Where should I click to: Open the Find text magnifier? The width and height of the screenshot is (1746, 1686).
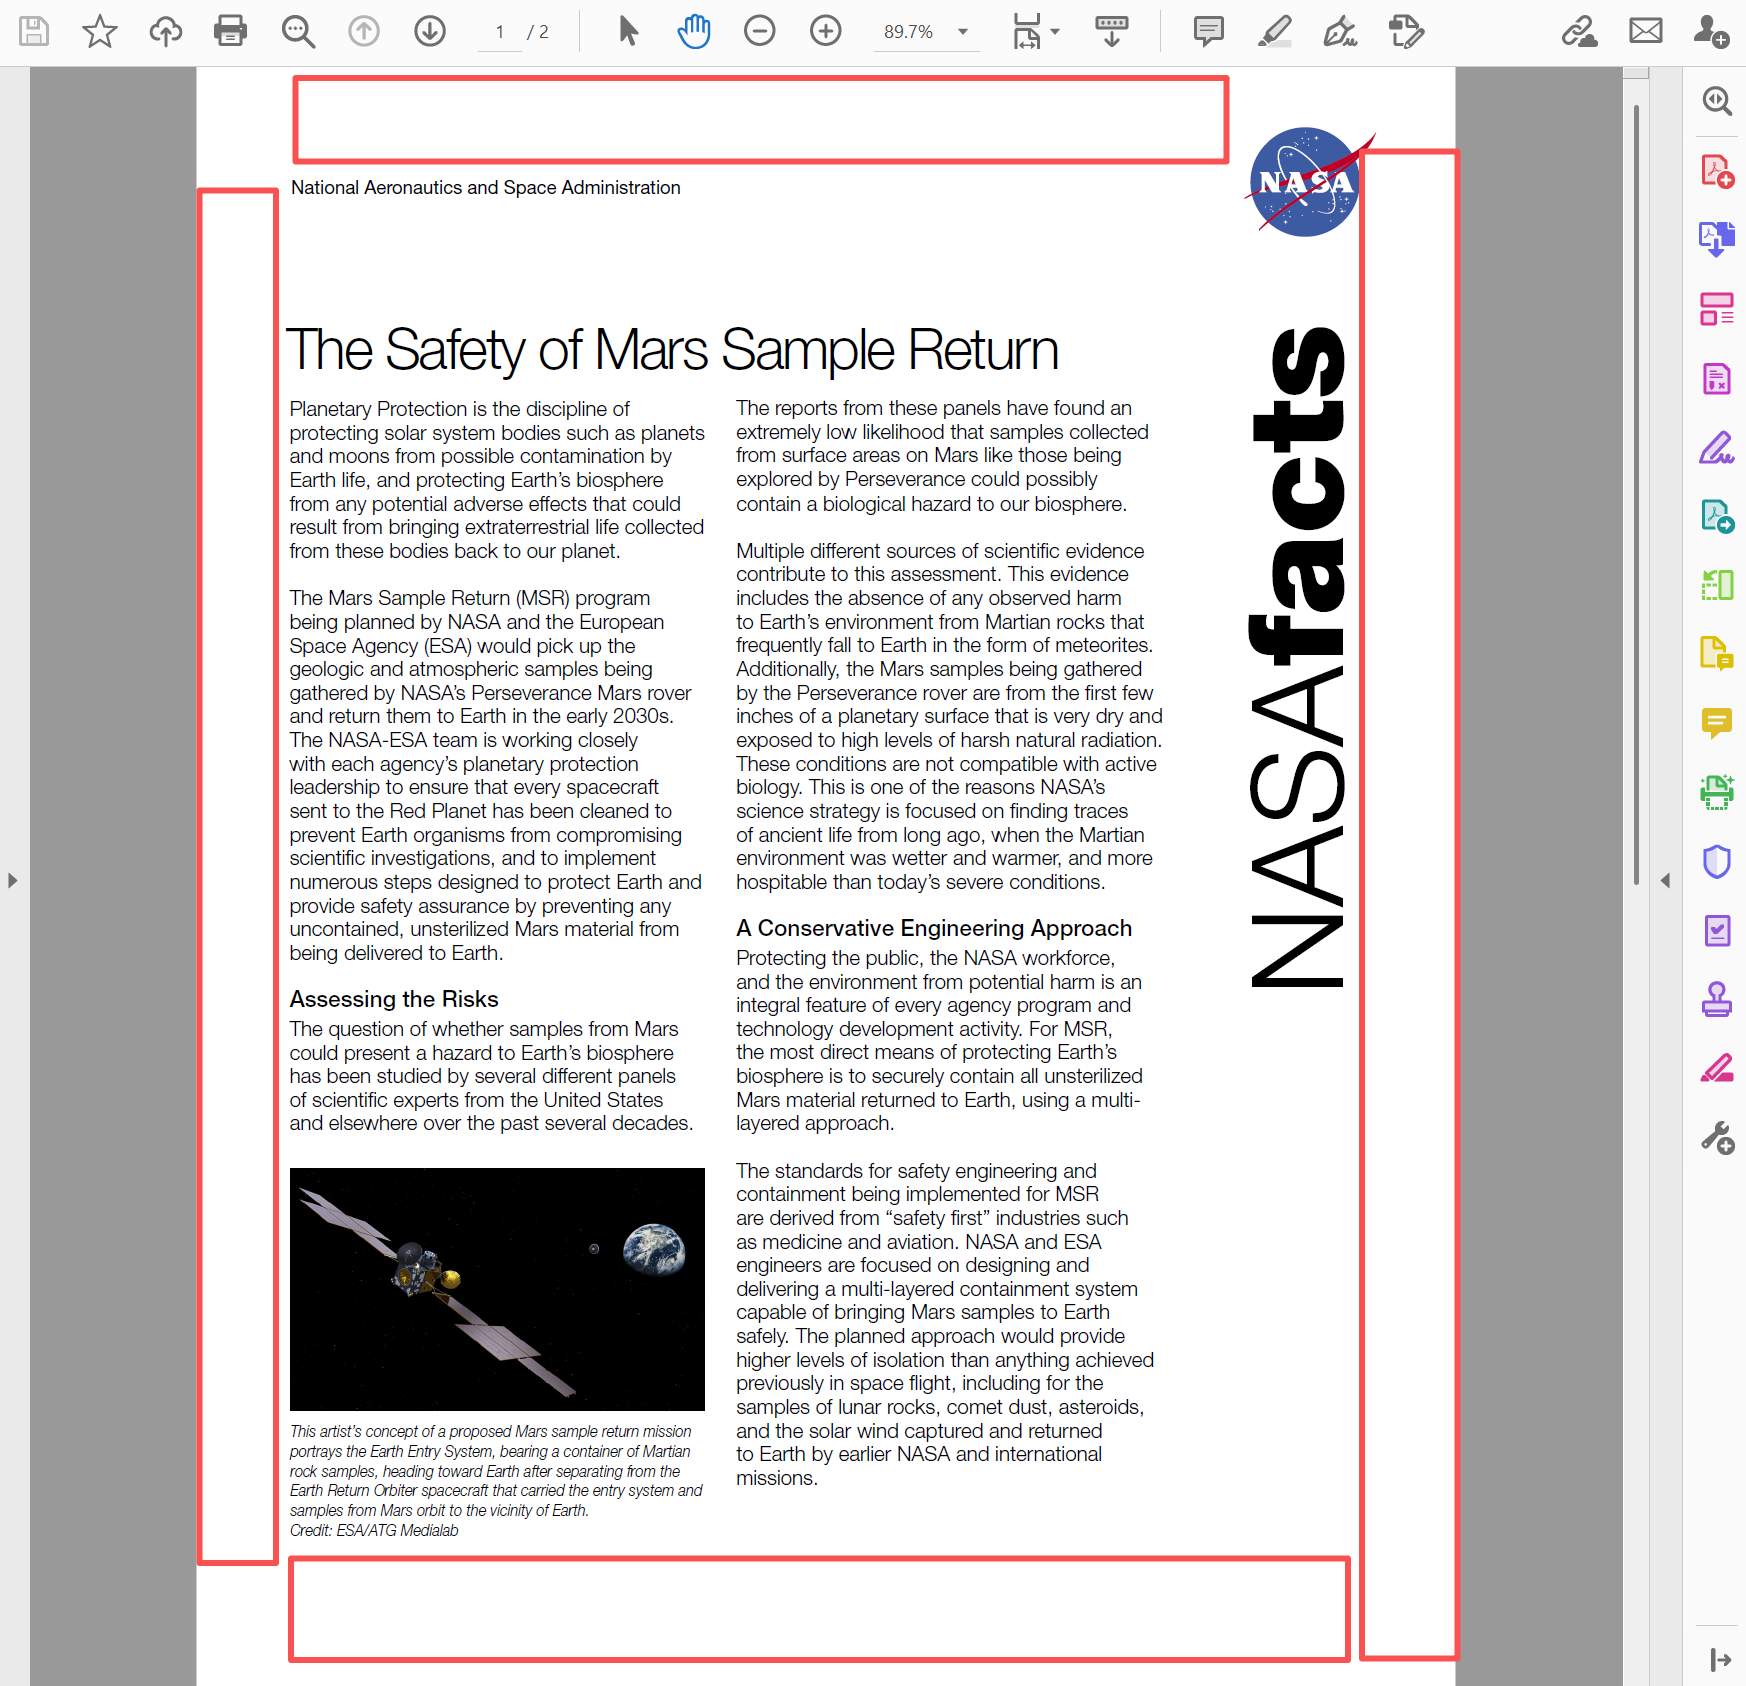point(297,31)
